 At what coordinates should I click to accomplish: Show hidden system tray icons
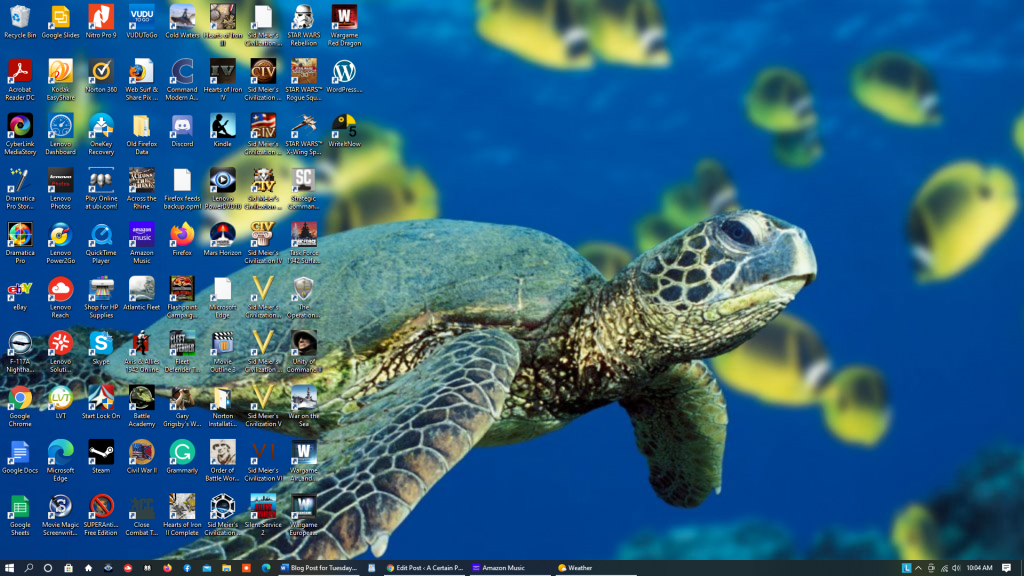click(919, 568)
